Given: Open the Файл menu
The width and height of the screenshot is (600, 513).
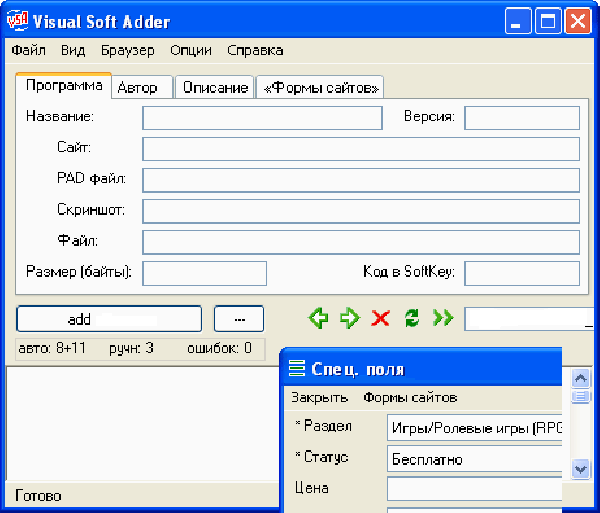Looking at the screenshot, I should point(29,50).
